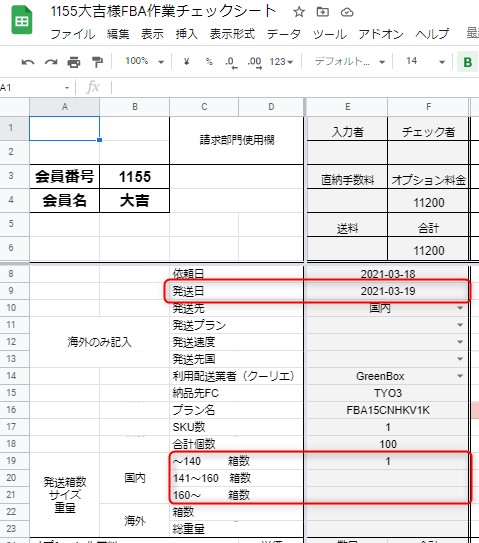Open the データ menu

pyautogui.click(x=284, y=34)
